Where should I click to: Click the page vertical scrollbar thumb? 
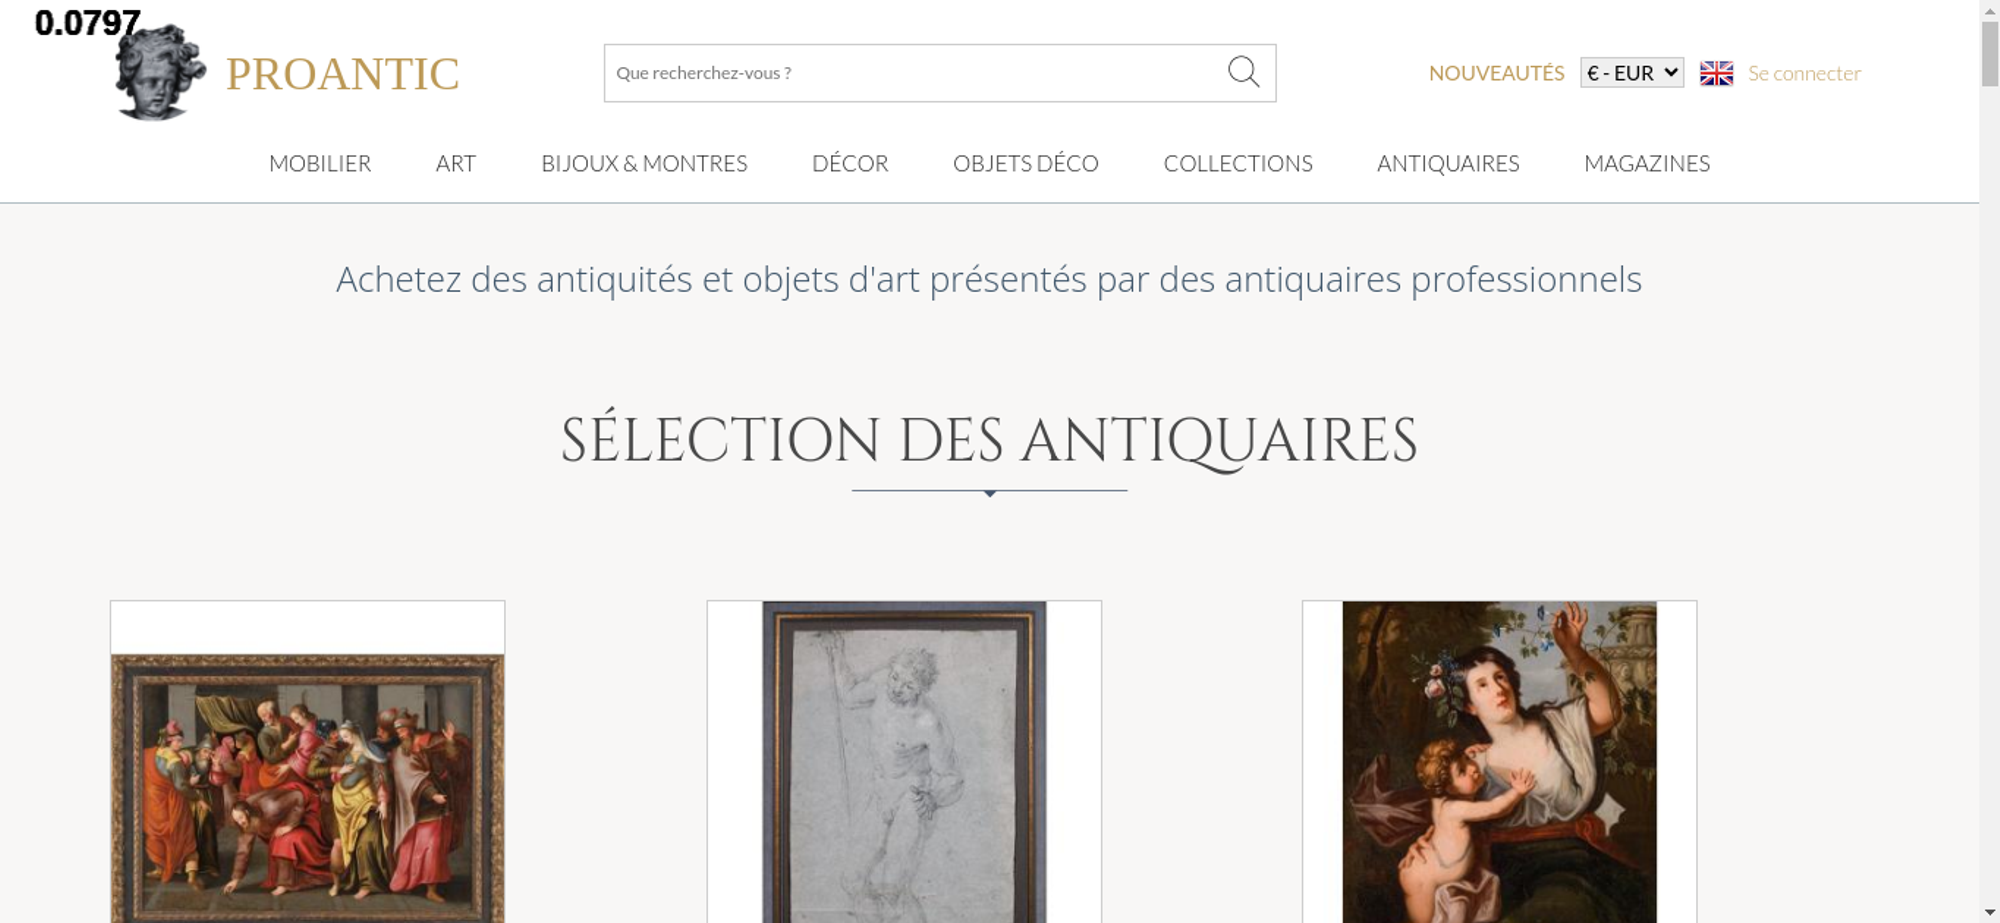tap(1990, 54)
